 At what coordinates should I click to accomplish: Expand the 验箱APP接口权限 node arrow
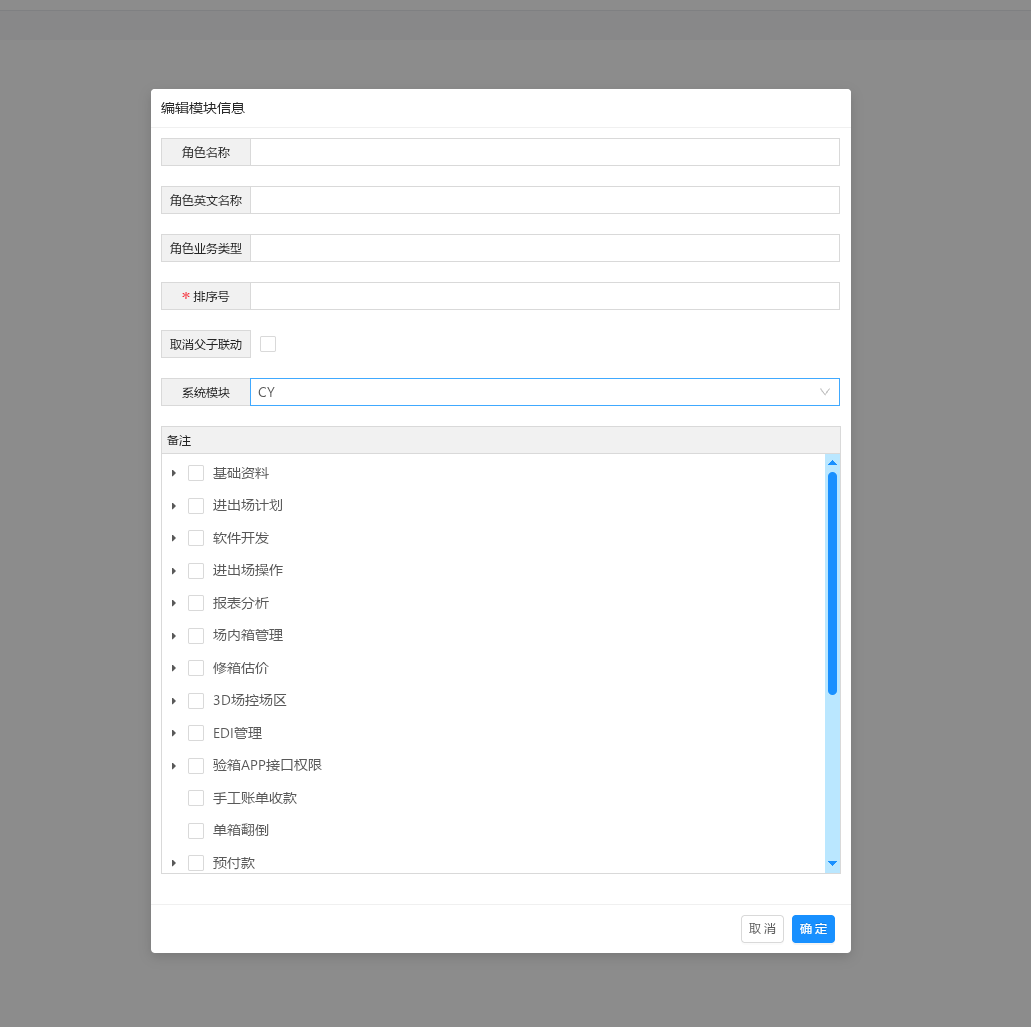tap(174, 766)
